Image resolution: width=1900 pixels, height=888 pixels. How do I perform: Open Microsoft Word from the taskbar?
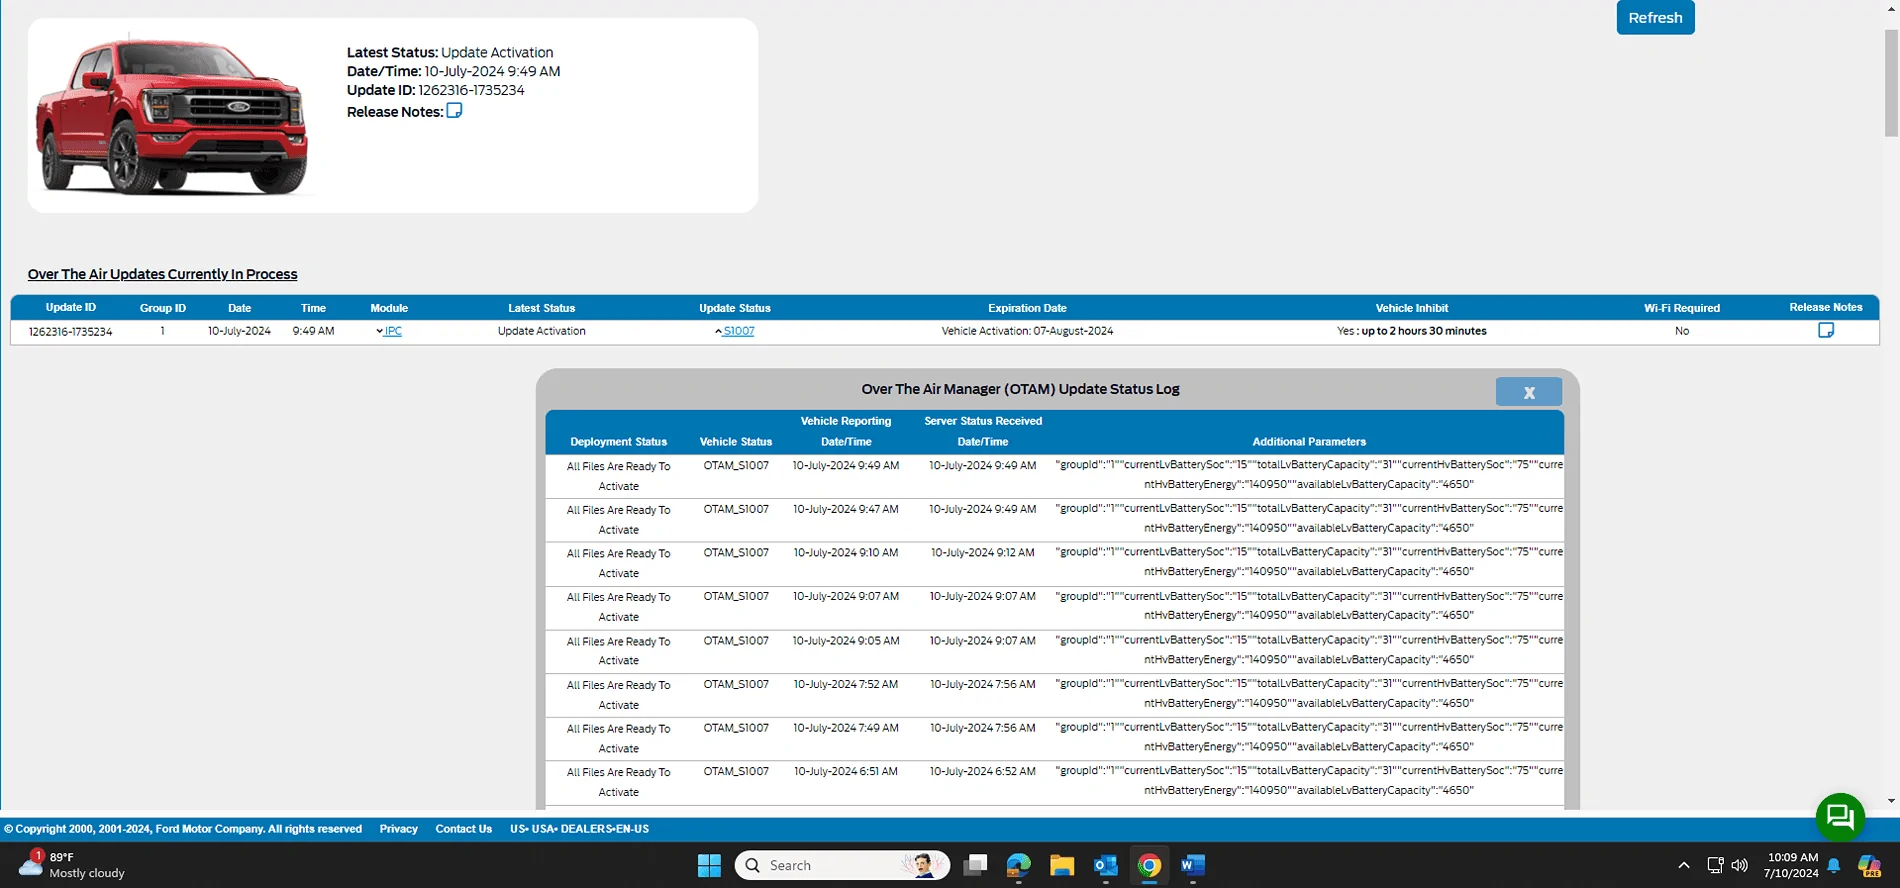pyautogui.click(x=1193, y=865)
